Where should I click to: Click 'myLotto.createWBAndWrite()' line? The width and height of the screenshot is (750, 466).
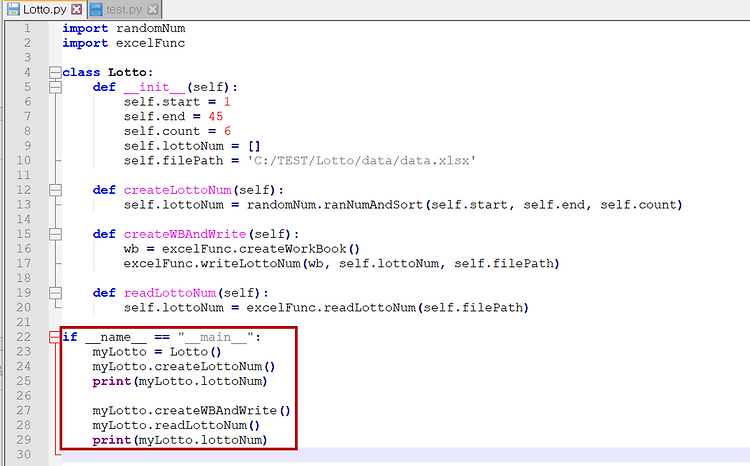pos(191,411)
